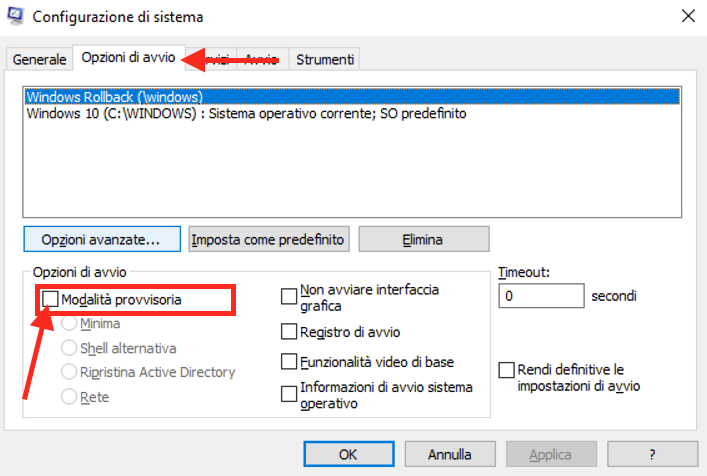Image resolution: width=707 pixels, height=476 pixels.
Task: Check Informazioni di avvio sistema operativo
Action: [289, 394]
